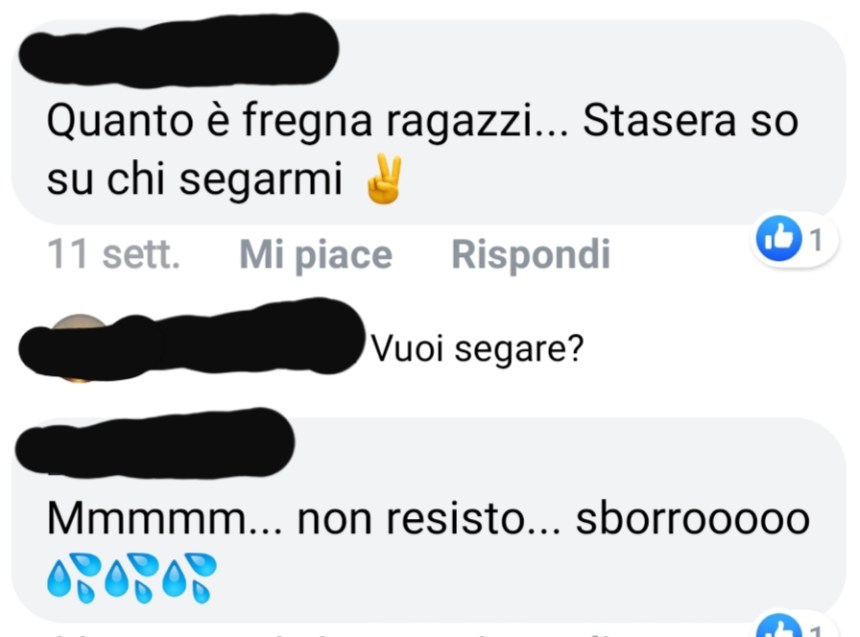Show who reacted via count '1' on first comment
860x637 pixels.
pyautogui.click(x=816, y=240)
